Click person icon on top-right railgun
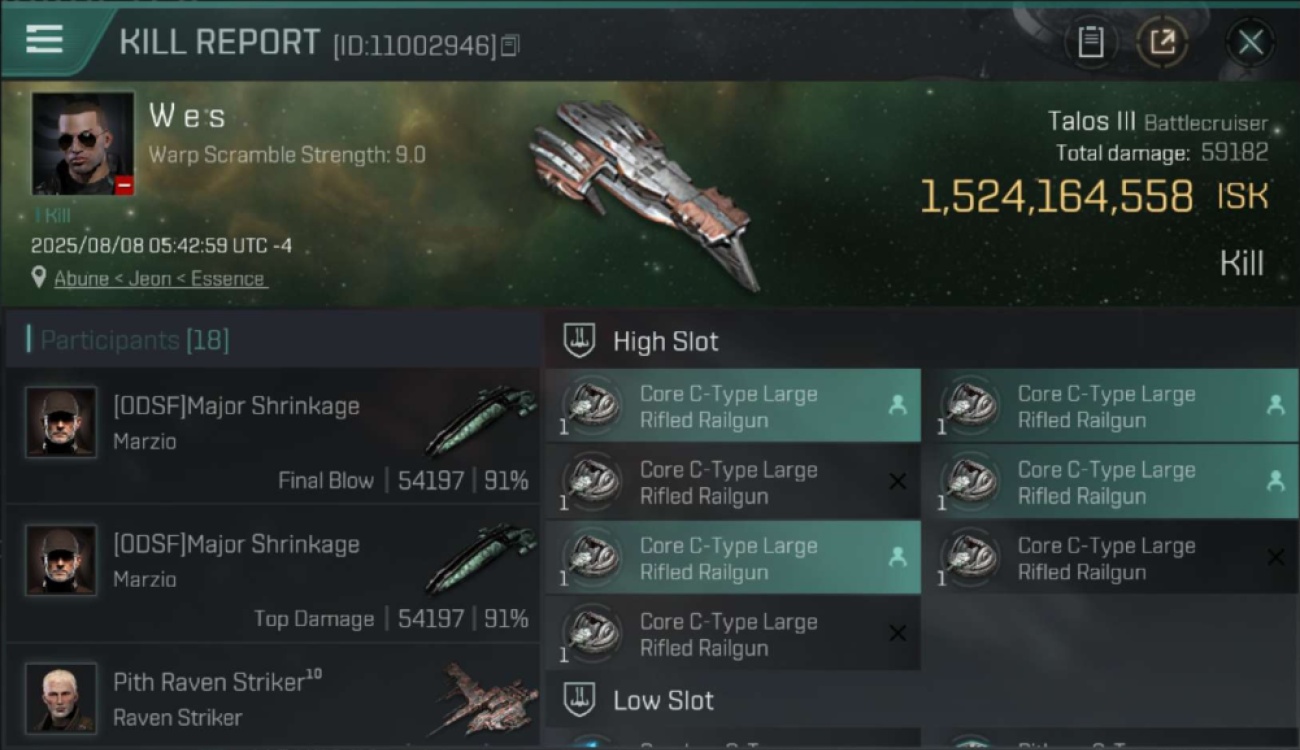This screenshot has height=750, width=1300. (x=1275, y=405)
